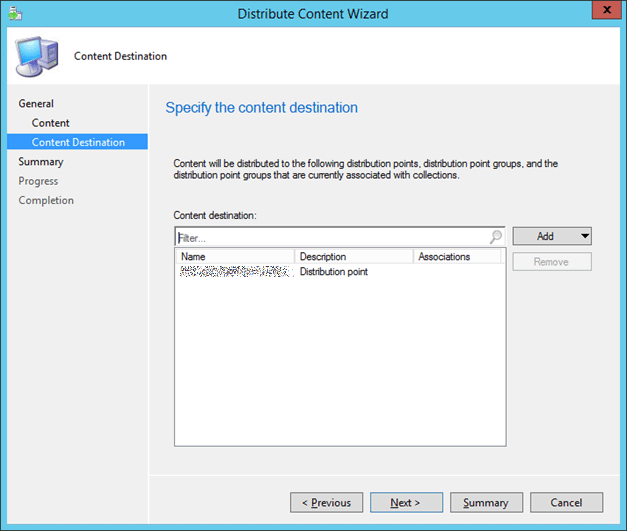Screen dimensions: 627x531
Task: Type in the Filter text field
Action: (x=330, y=237)
